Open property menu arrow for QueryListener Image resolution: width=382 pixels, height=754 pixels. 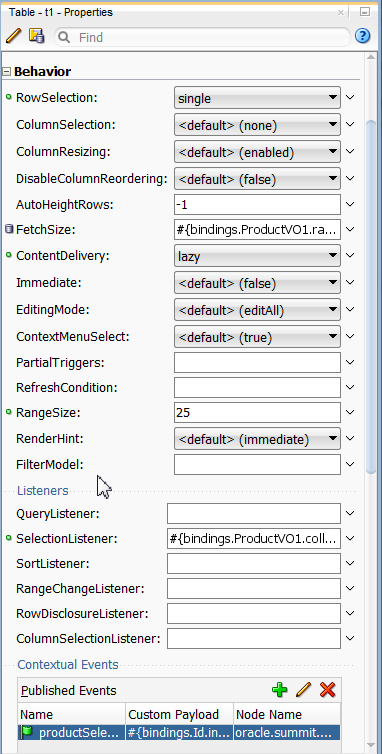click(x=350, y=513)
